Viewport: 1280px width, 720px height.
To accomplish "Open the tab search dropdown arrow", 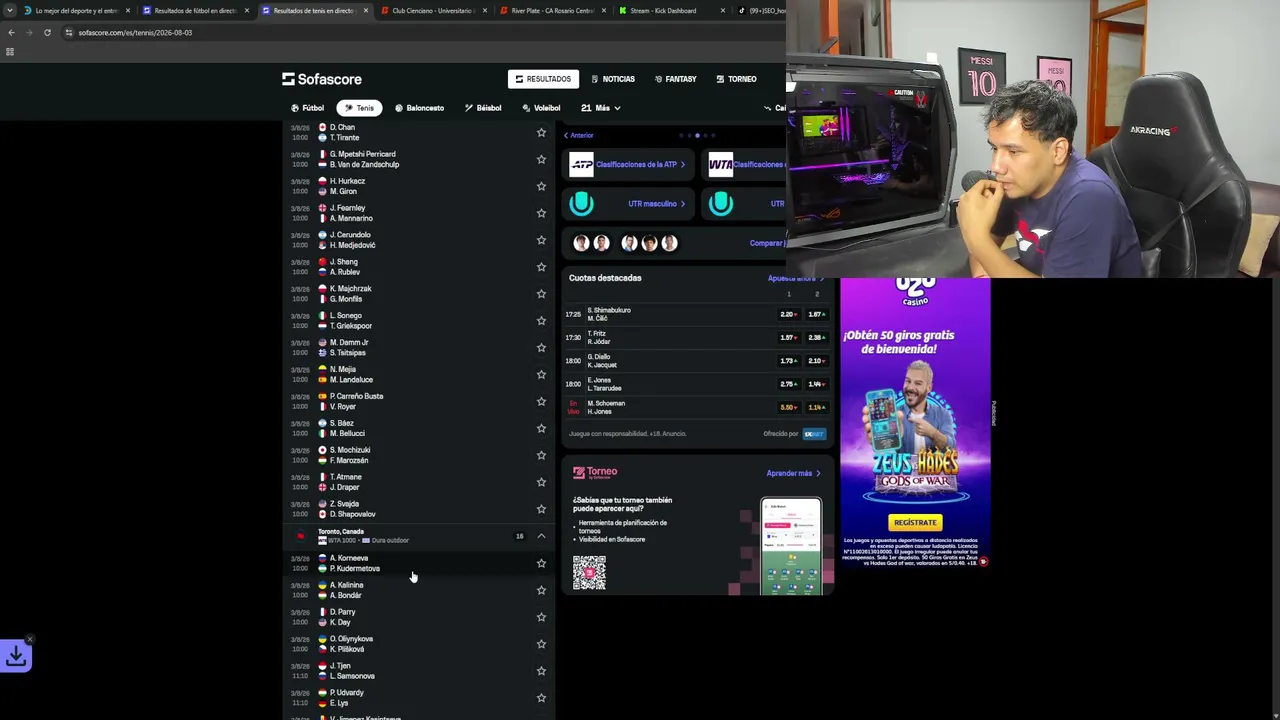I will 10,11.
